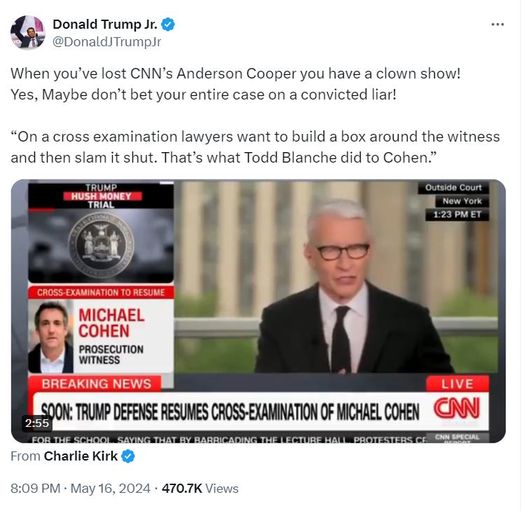Click the verified badge beside Charlie Kirk
This screenshot has height=511, width=526.
click(128, 456)
